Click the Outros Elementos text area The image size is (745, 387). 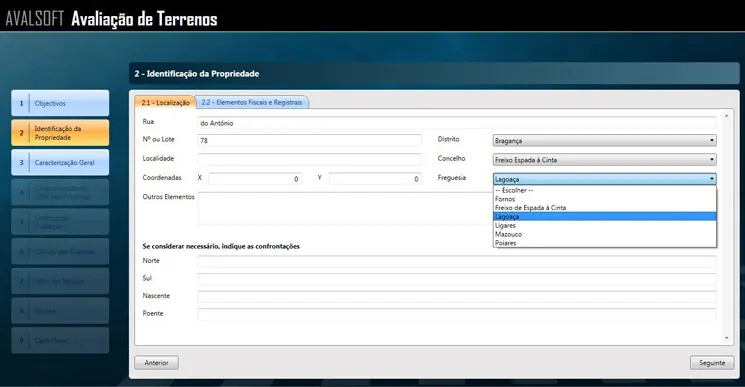click(345, 208)
